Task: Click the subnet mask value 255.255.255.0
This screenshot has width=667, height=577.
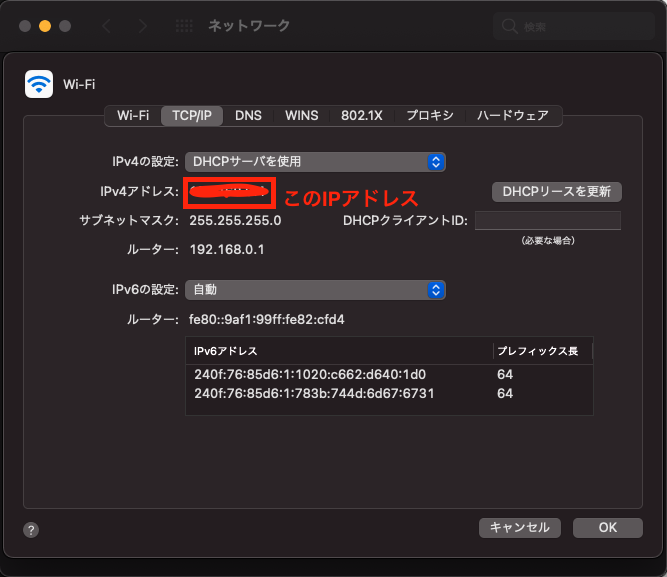Action: point(235,220)
